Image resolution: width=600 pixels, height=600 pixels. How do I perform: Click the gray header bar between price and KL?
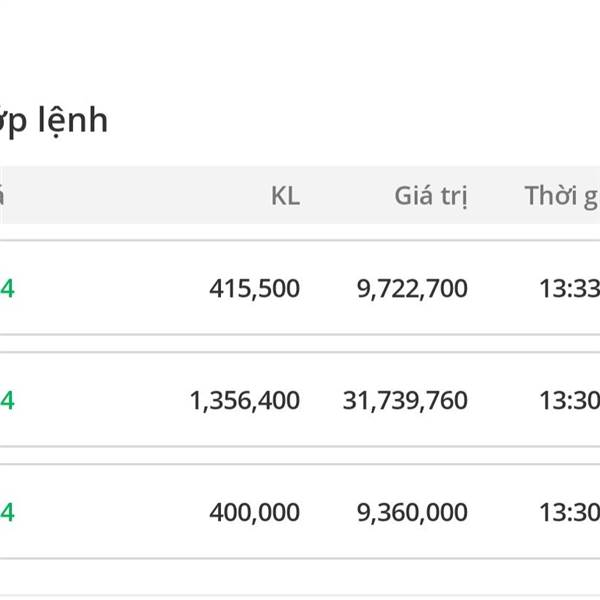[x=138, y=195]
